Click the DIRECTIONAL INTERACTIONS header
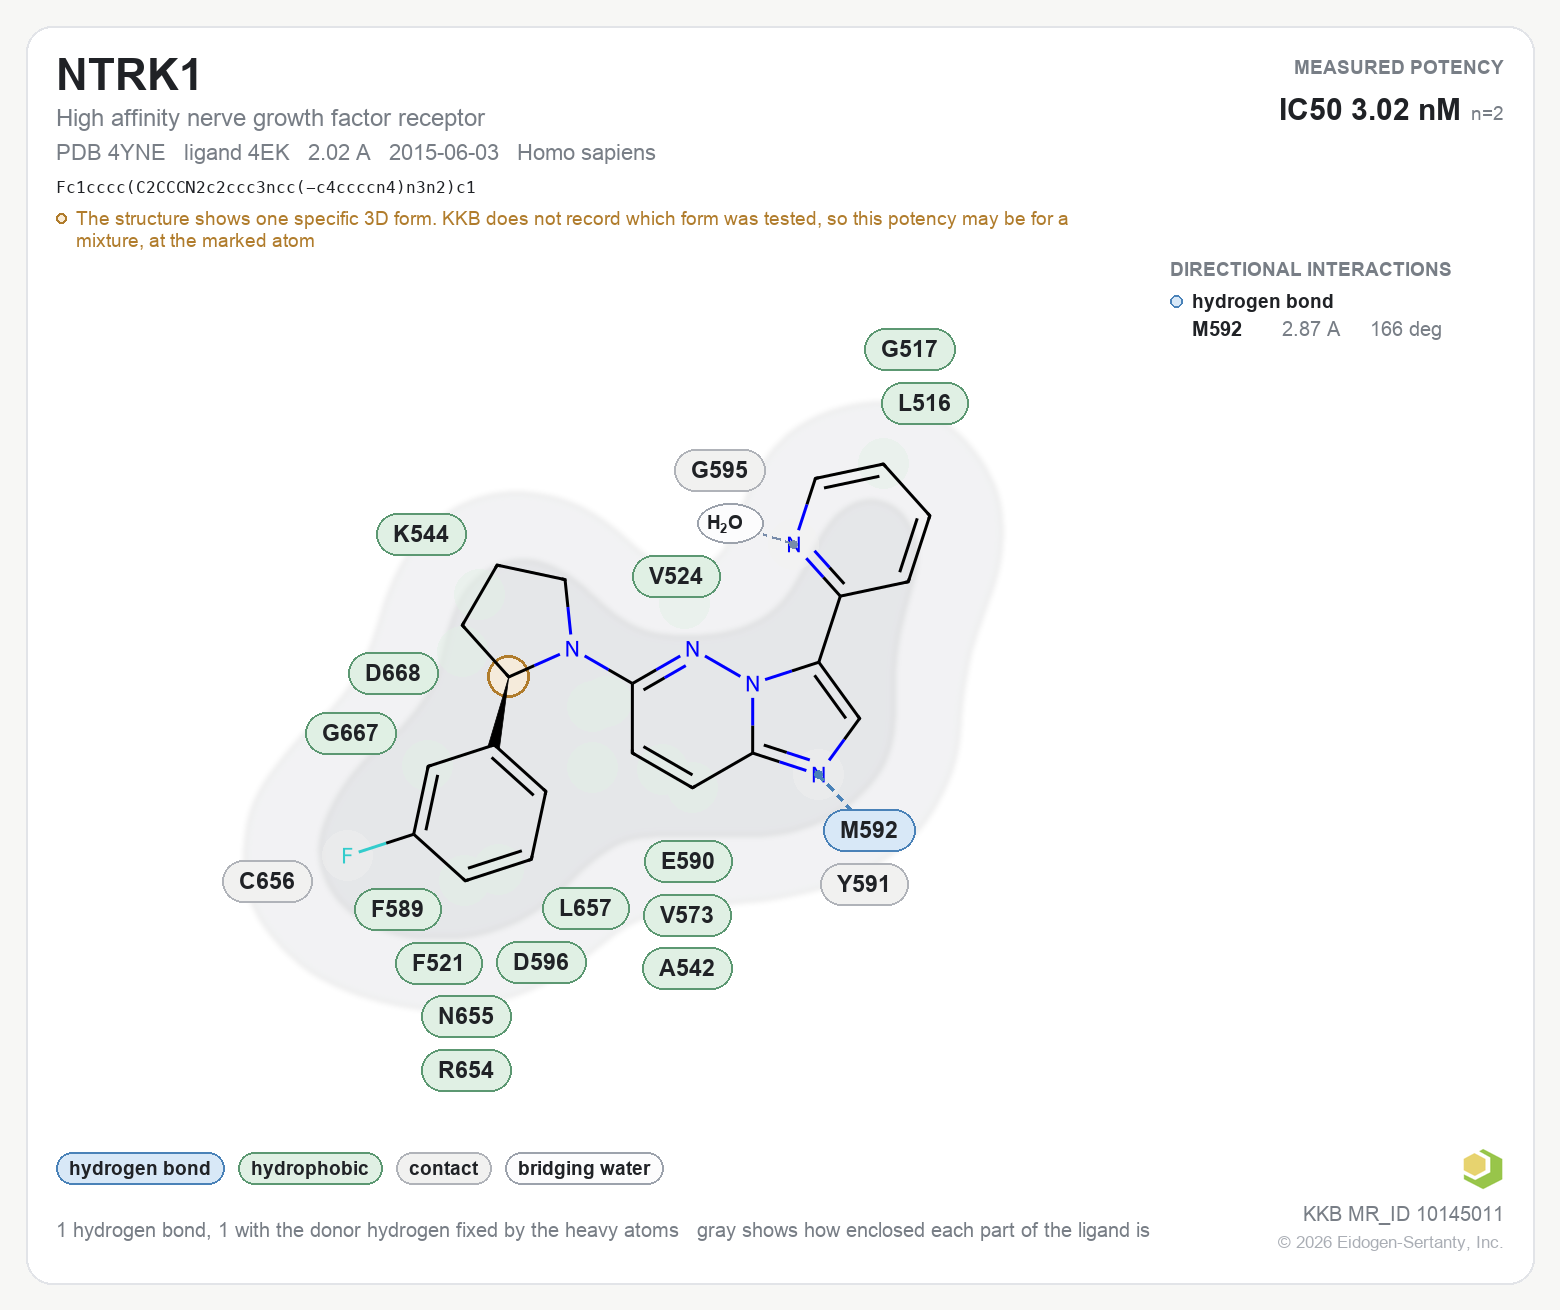Image resolution: width=1560 pixels, height=1310 pixels. 1311,269
